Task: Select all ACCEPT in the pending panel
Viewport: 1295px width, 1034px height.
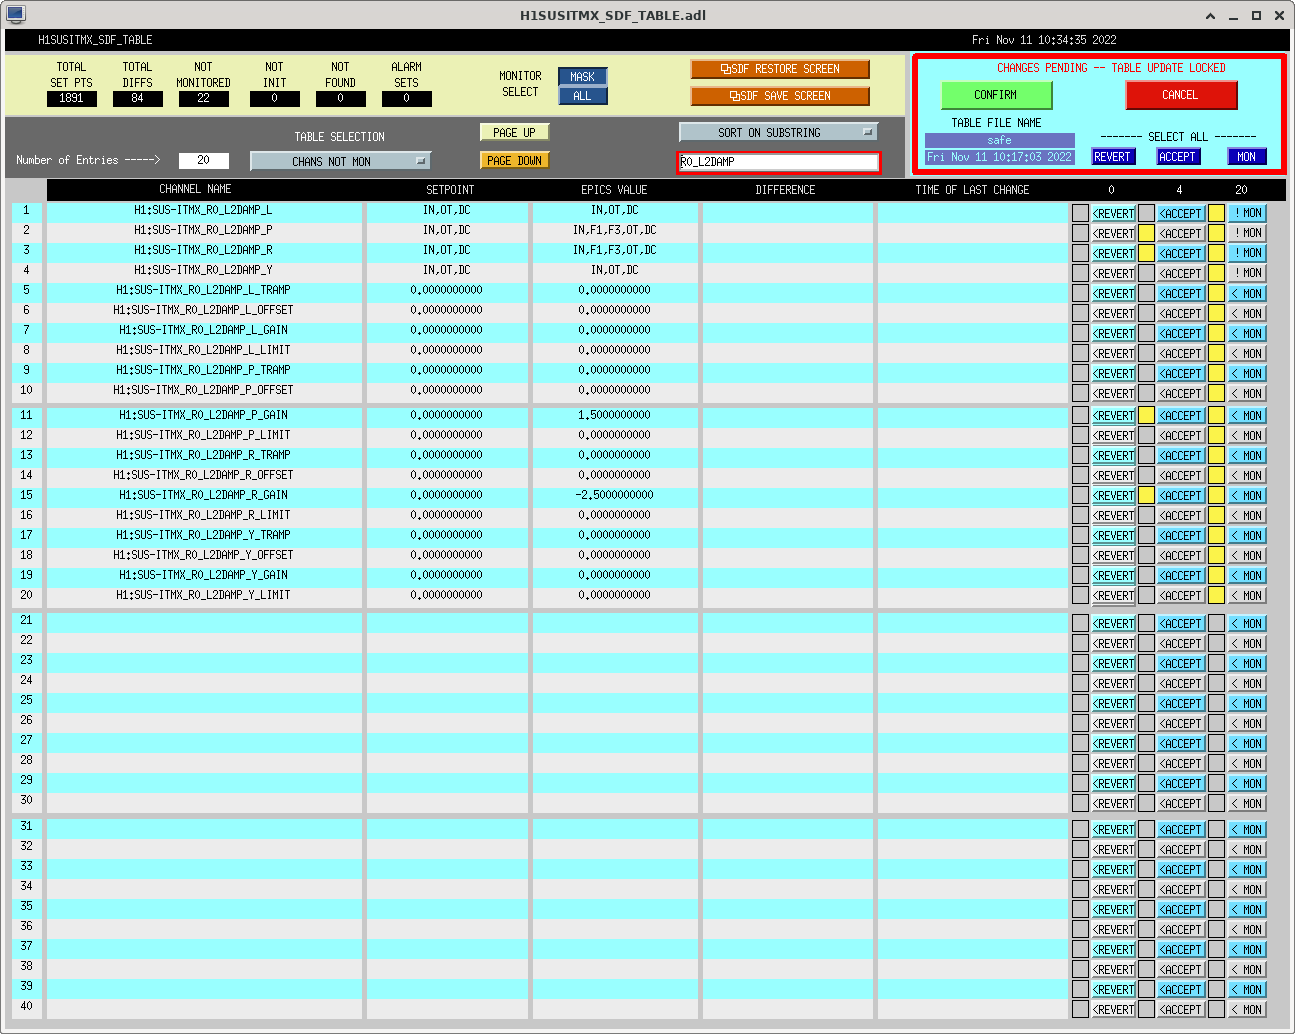Action: 1177,157
